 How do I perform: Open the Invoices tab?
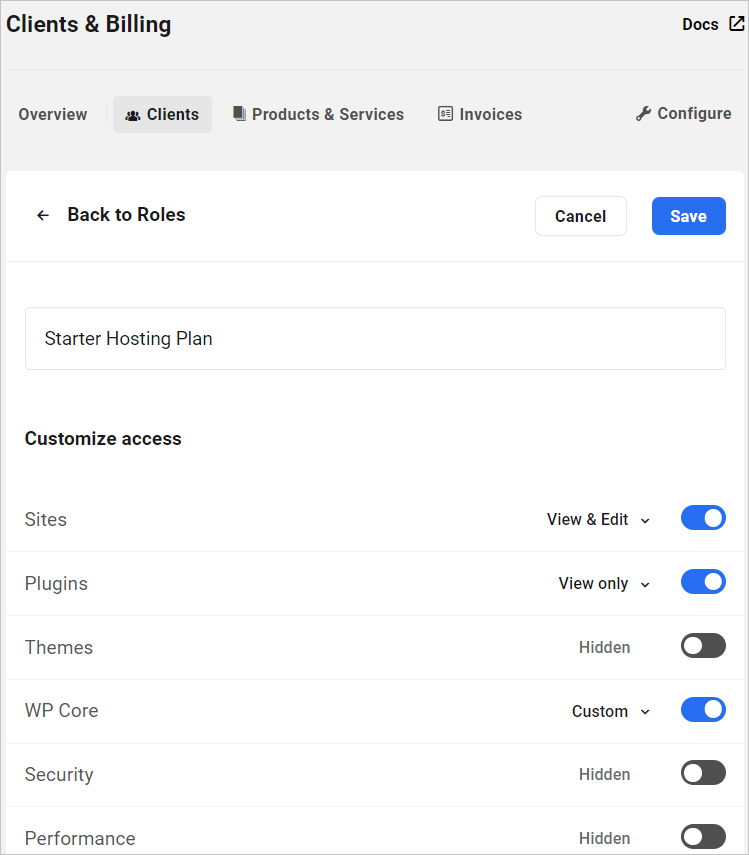tap(490, 114)
